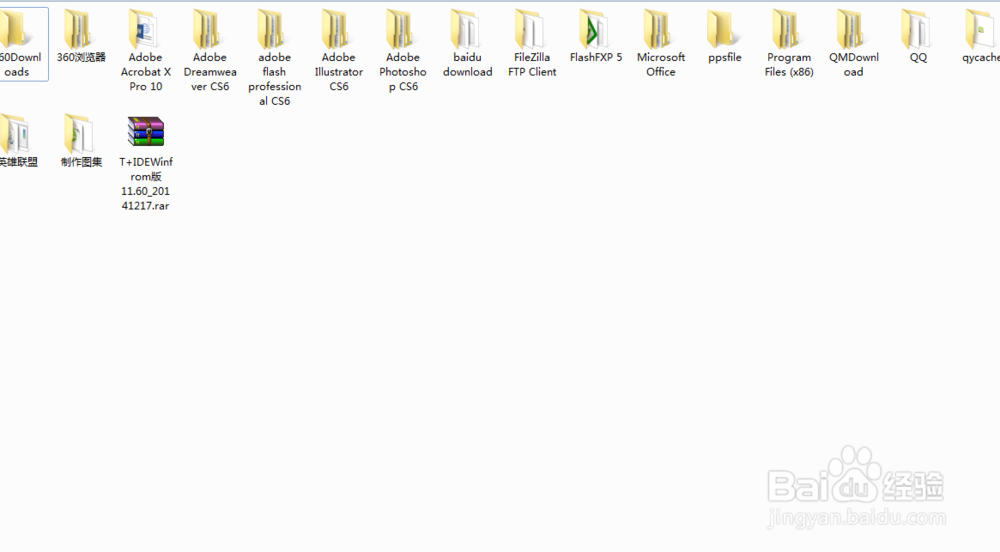Select the FlashFXP 5 folder icon

596,29
